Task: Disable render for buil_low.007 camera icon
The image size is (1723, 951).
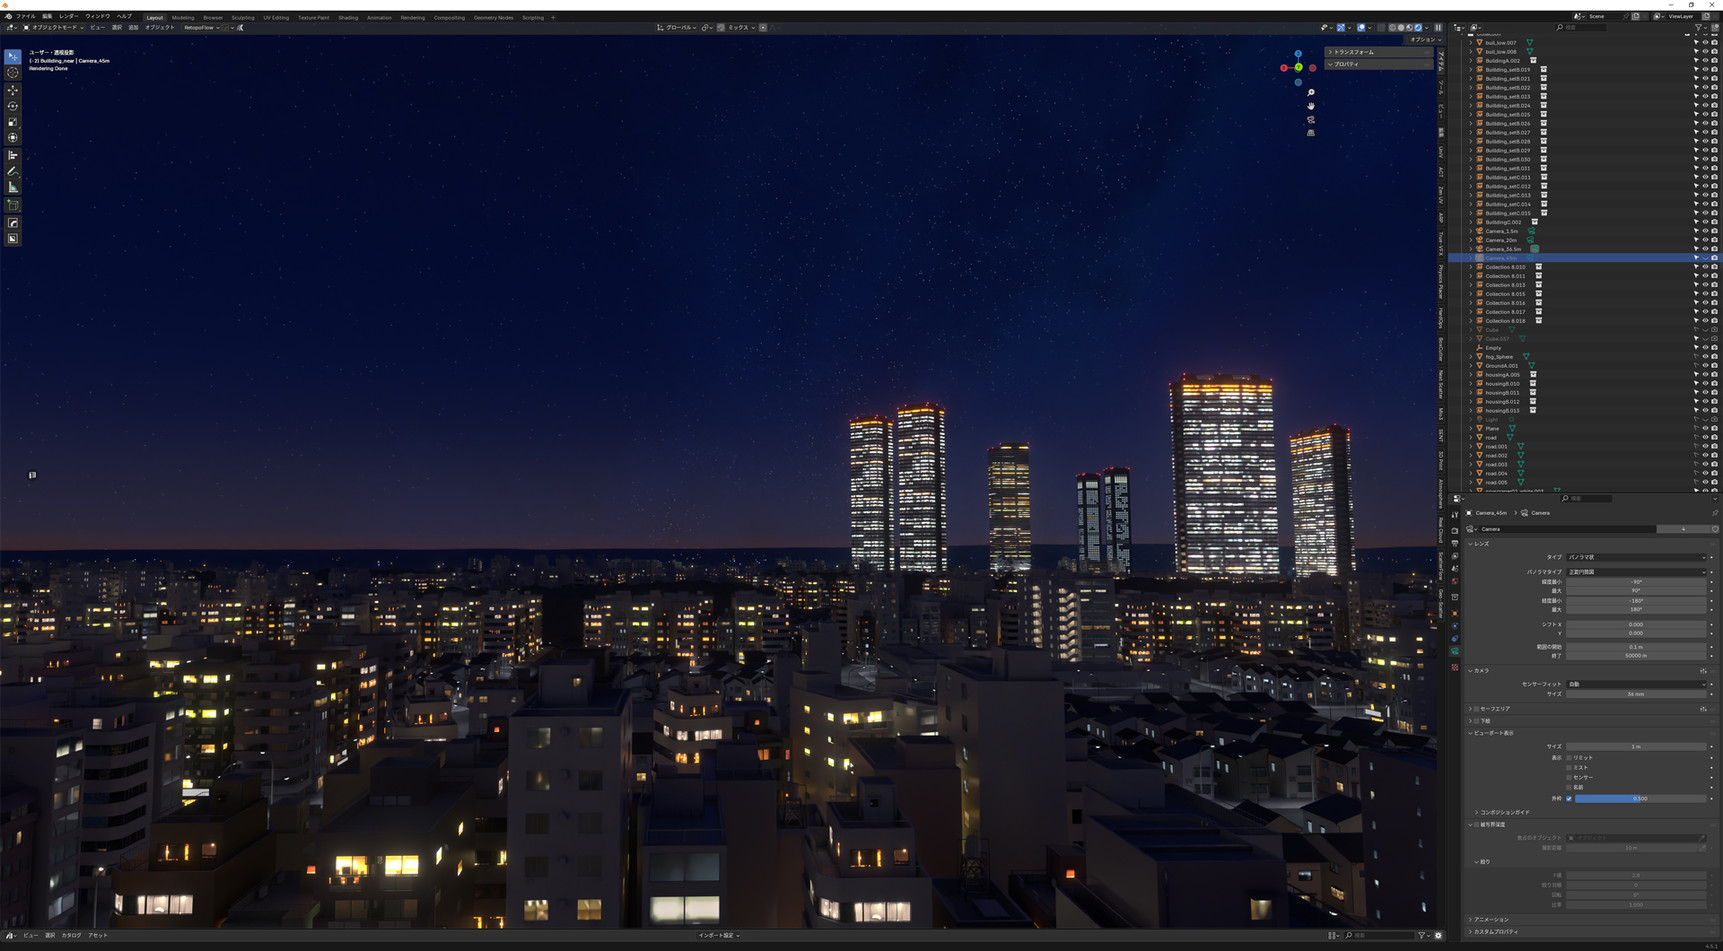Action: point(1714,43)
